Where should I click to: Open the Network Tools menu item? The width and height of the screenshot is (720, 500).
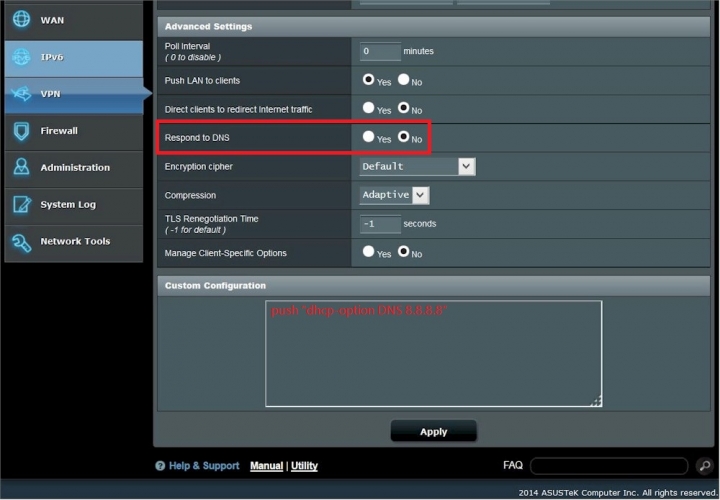(73, 243)
